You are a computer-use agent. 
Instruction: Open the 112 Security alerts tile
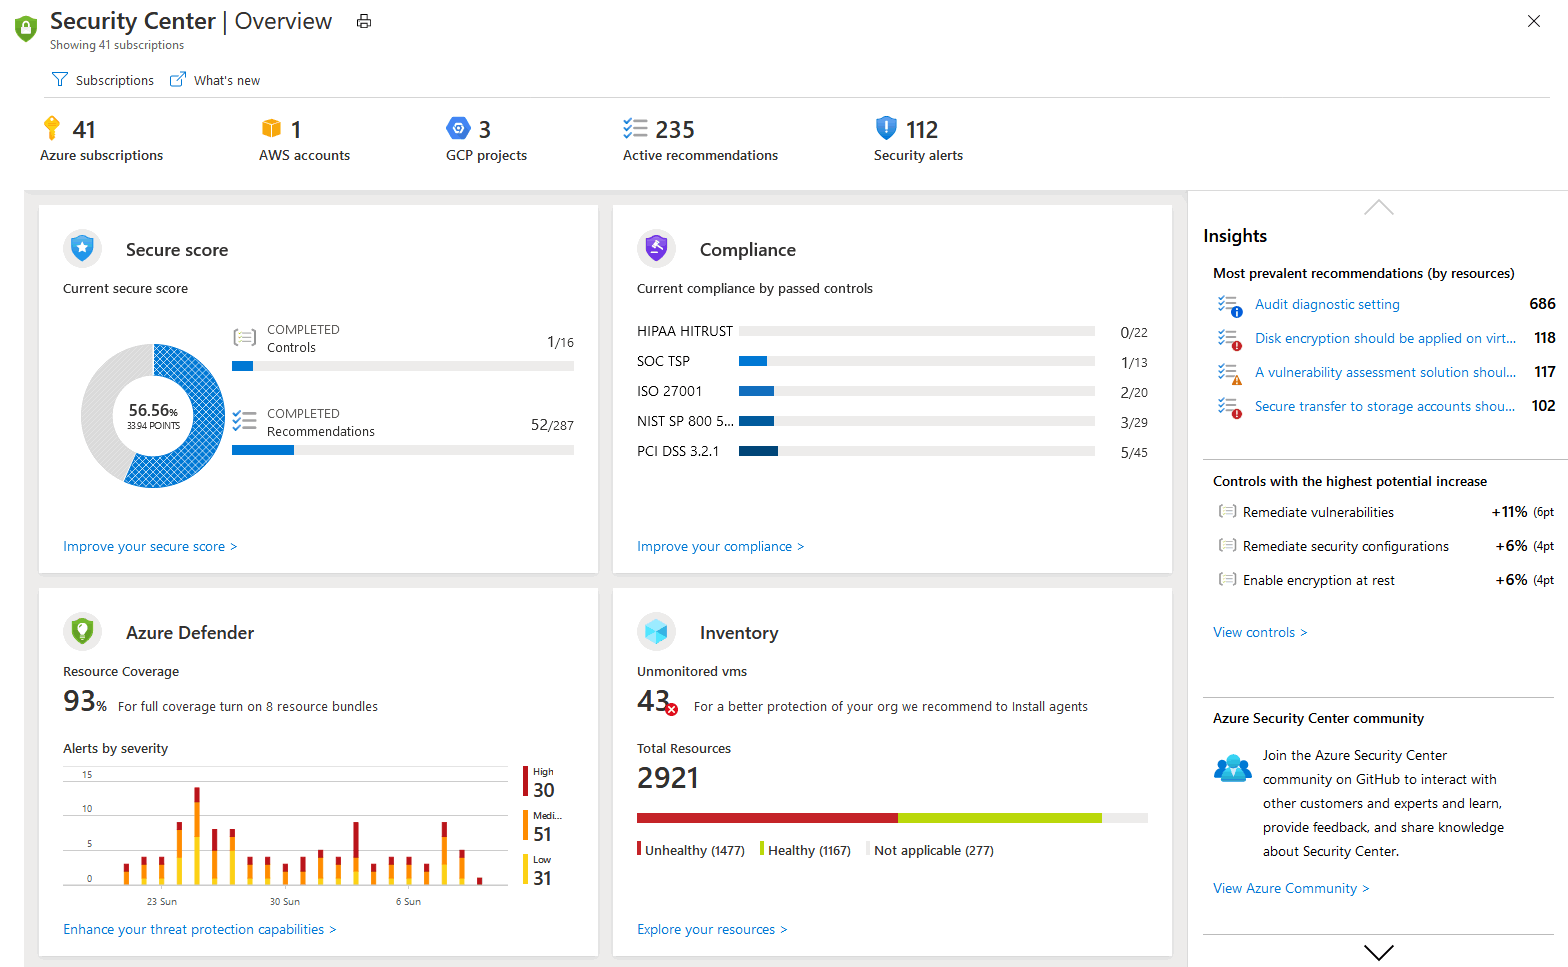918,139
